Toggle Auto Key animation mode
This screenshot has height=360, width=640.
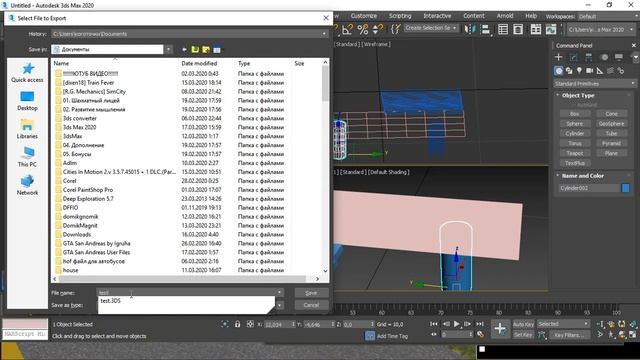(523, 324)
